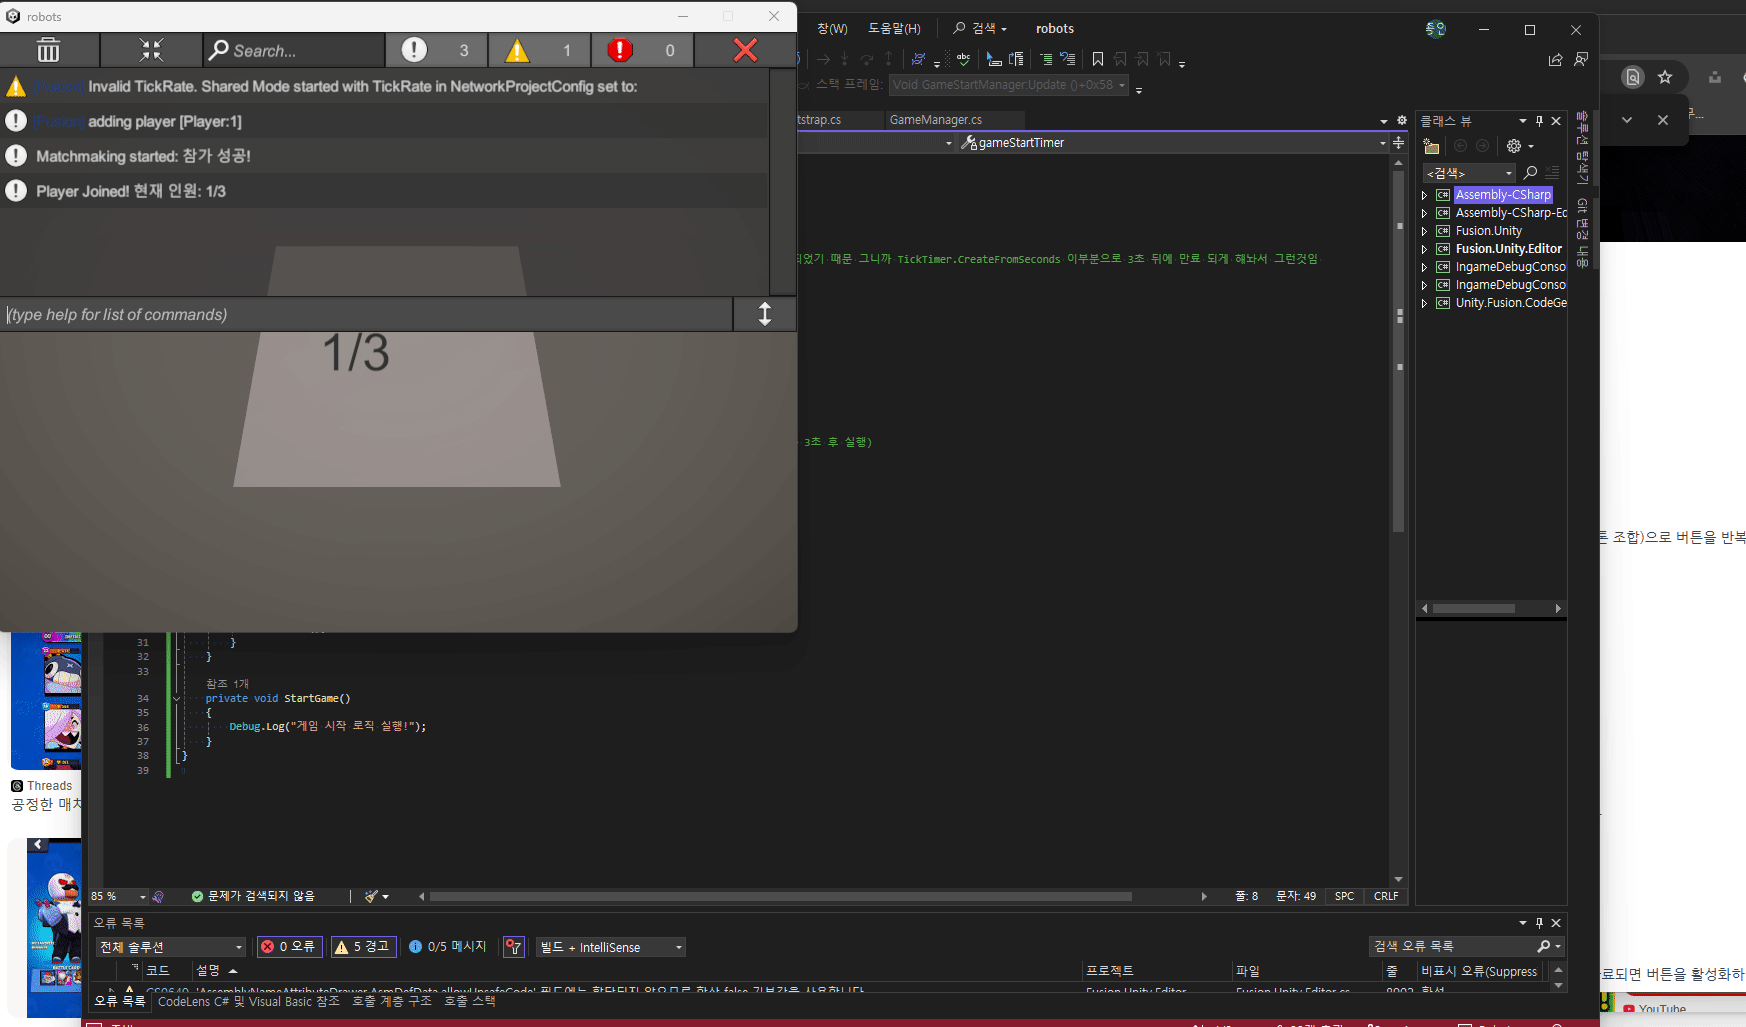
Task: Click the error list filter funnel icon
Action: coord(514,947)
